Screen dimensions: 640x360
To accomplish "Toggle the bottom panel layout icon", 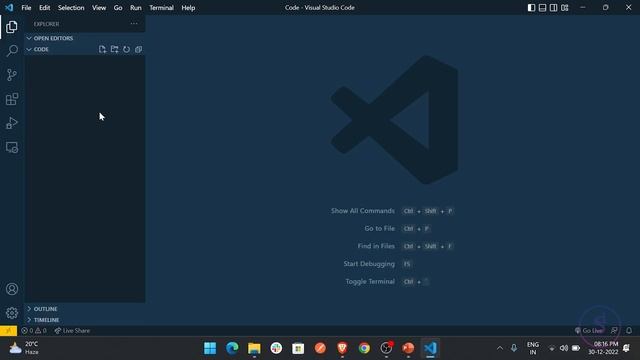I will (542, 8).
